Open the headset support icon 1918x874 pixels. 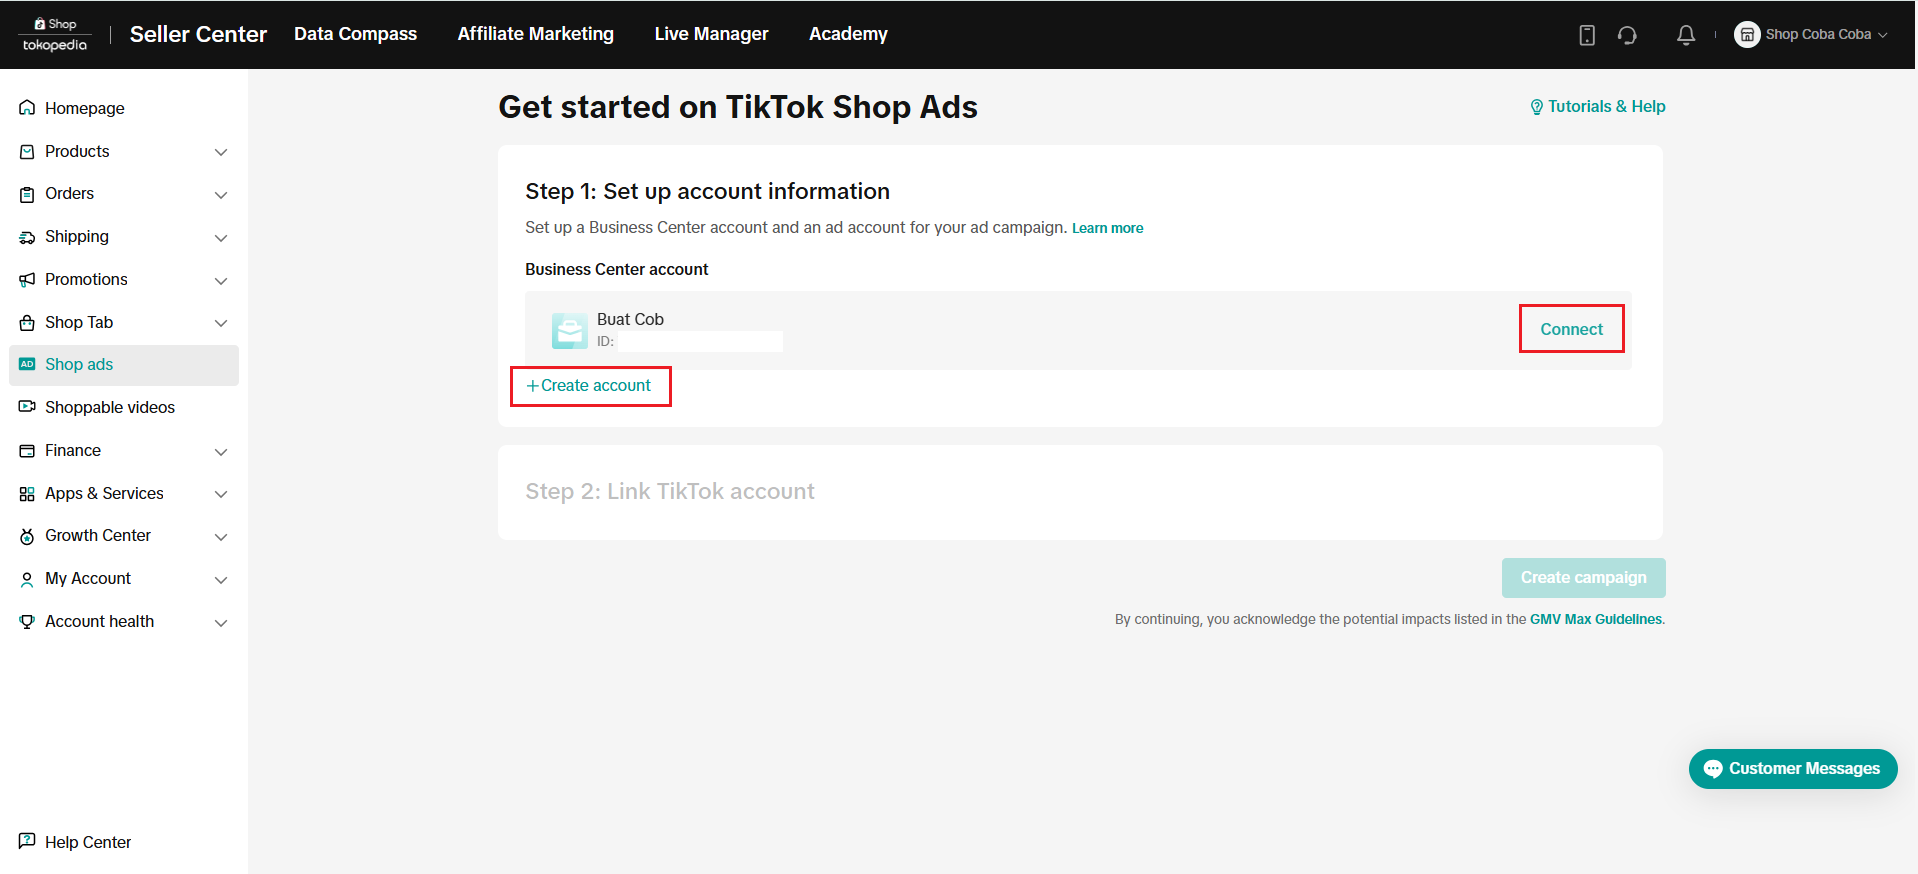1627,35
